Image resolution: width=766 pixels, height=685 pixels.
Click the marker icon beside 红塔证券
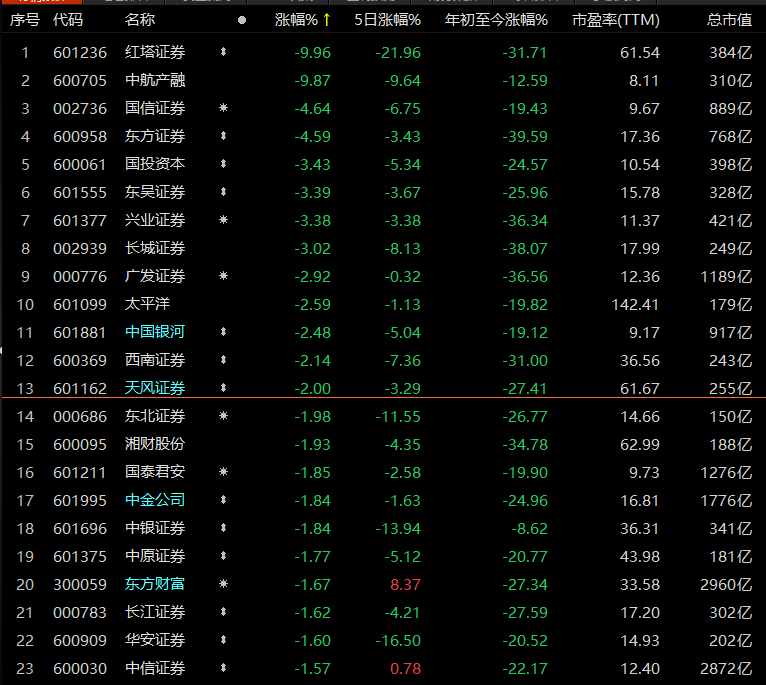223,52
